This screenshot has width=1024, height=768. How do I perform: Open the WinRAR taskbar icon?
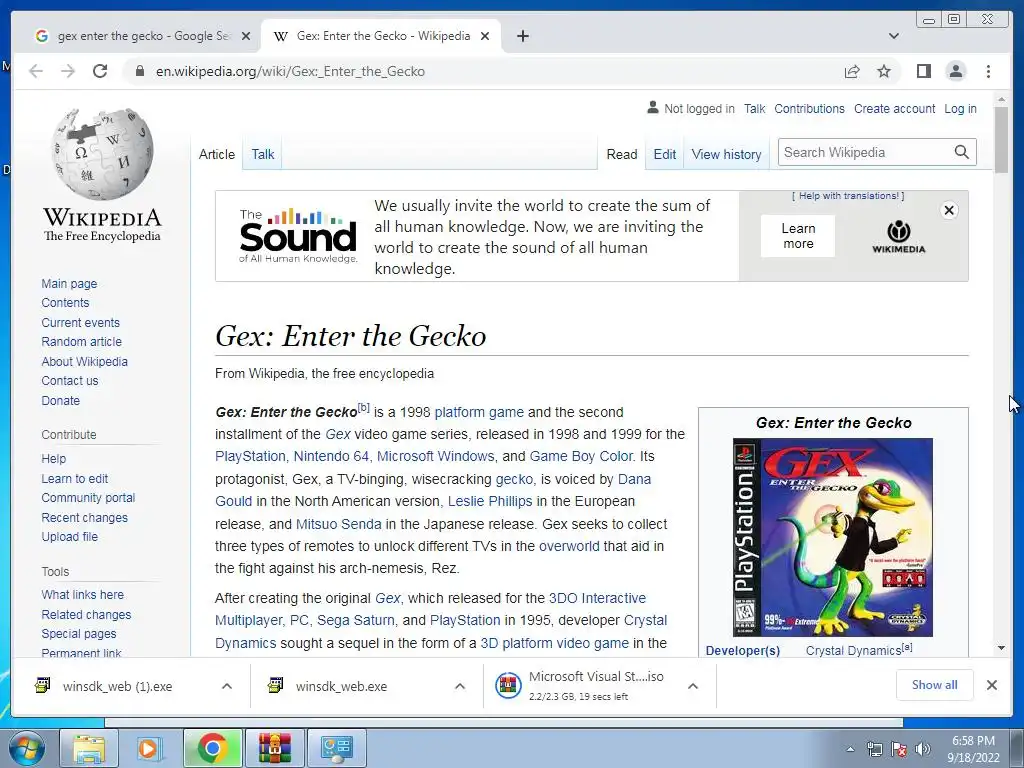coord(274,748)
